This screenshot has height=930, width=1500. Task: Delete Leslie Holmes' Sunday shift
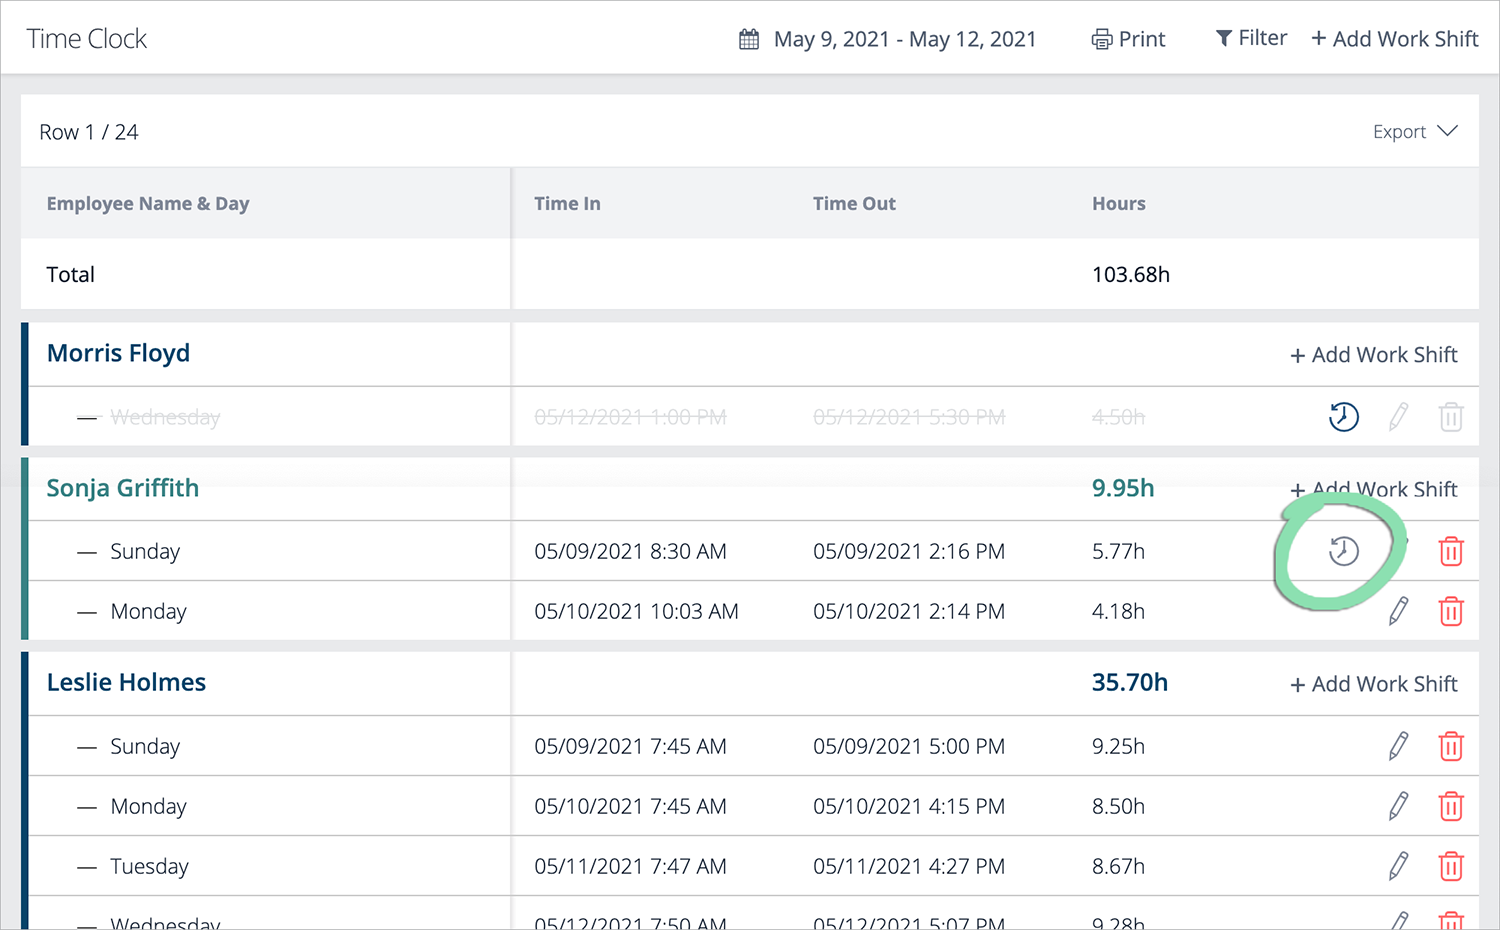click(1451, 746)
